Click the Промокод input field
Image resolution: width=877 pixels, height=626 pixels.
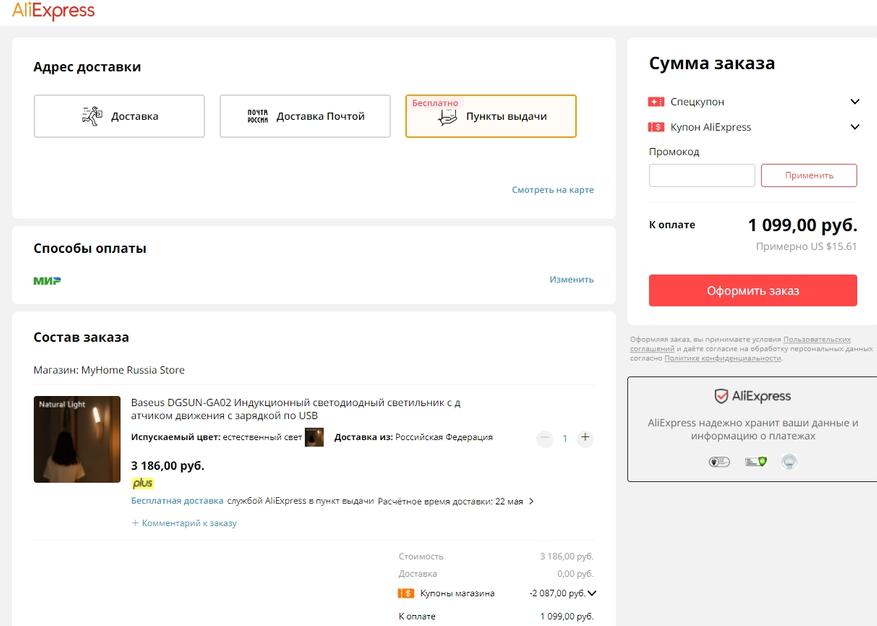[x=701, y=176]
